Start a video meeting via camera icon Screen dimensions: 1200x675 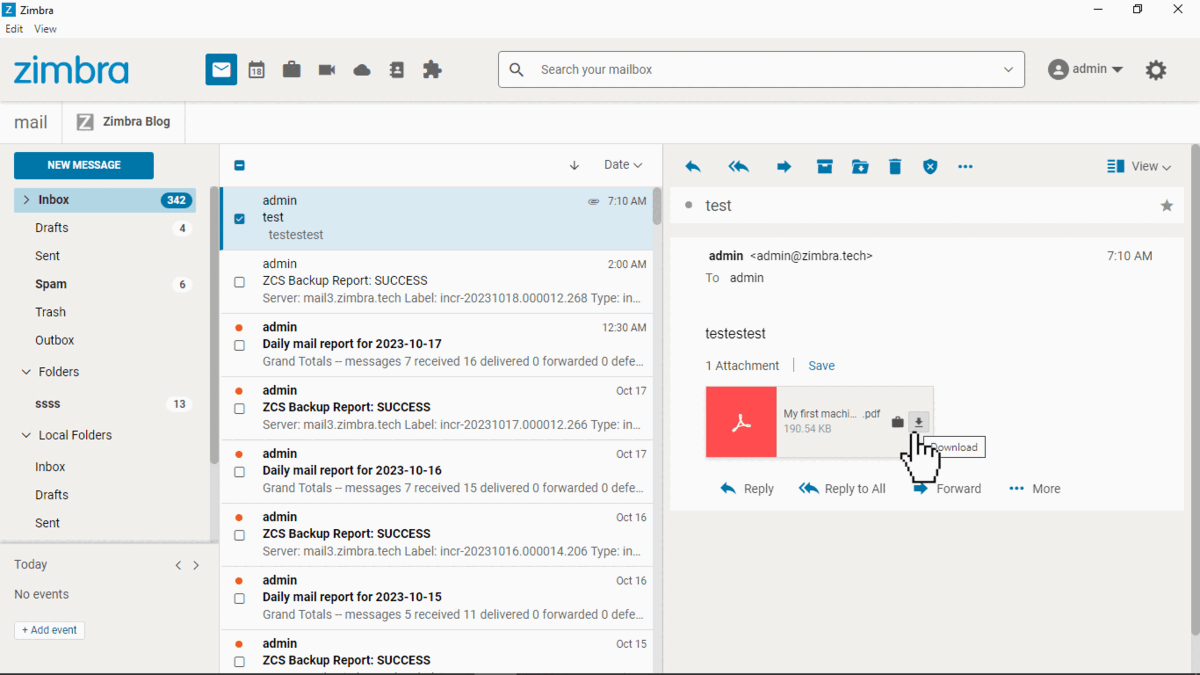(x=326, y=70)
